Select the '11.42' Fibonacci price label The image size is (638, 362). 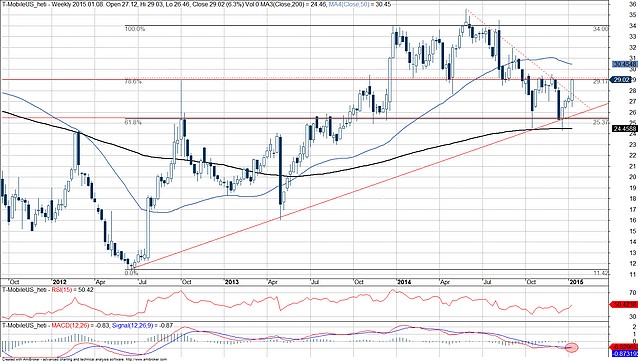tap(601, 273)
